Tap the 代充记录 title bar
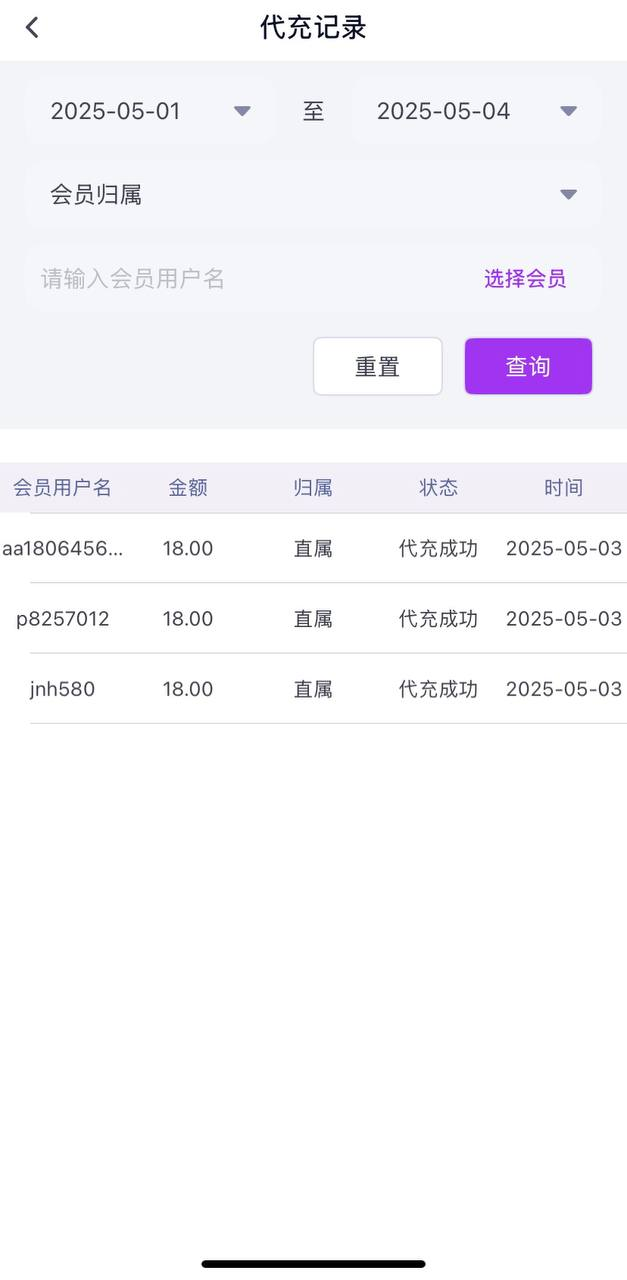 point(313,27)
